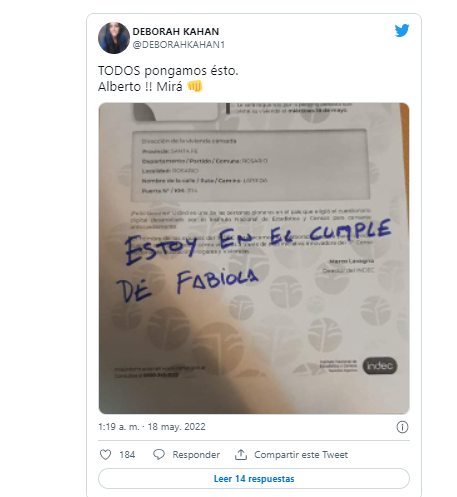
Task: Open the @DEBORAHKAHAN1 handle link
Action: pyautogui.click(x=179, y=45)
